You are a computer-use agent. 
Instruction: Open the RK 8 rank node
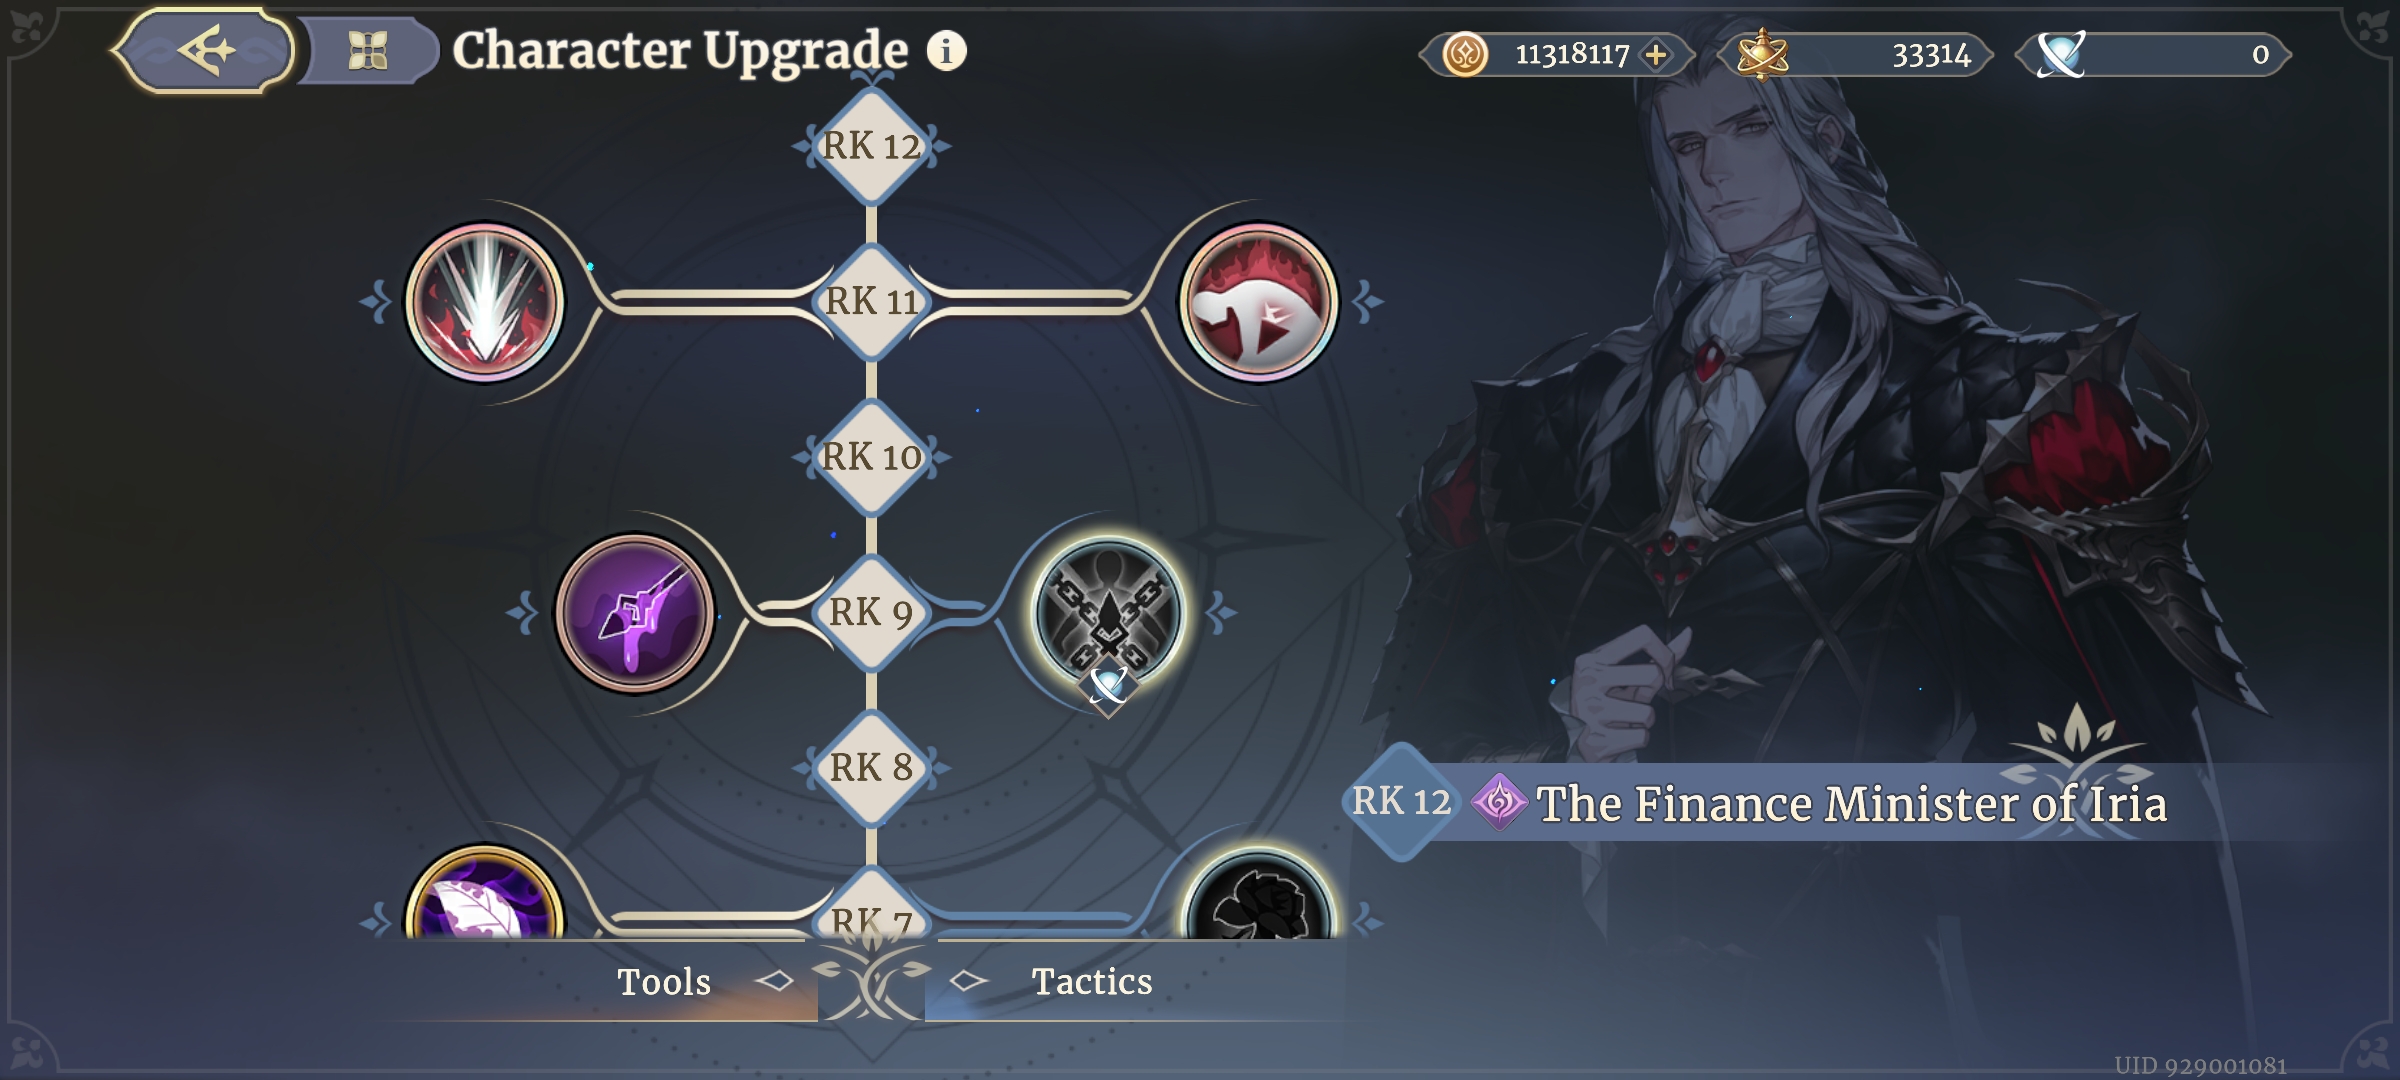[x=871, y=768]
